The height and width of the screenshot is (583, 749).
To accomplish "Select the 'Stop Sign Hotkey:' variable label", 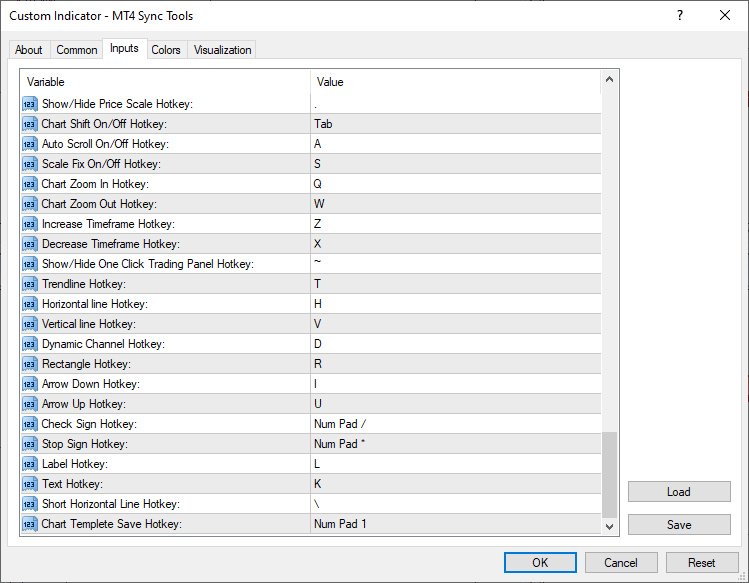I will point(85,444).
